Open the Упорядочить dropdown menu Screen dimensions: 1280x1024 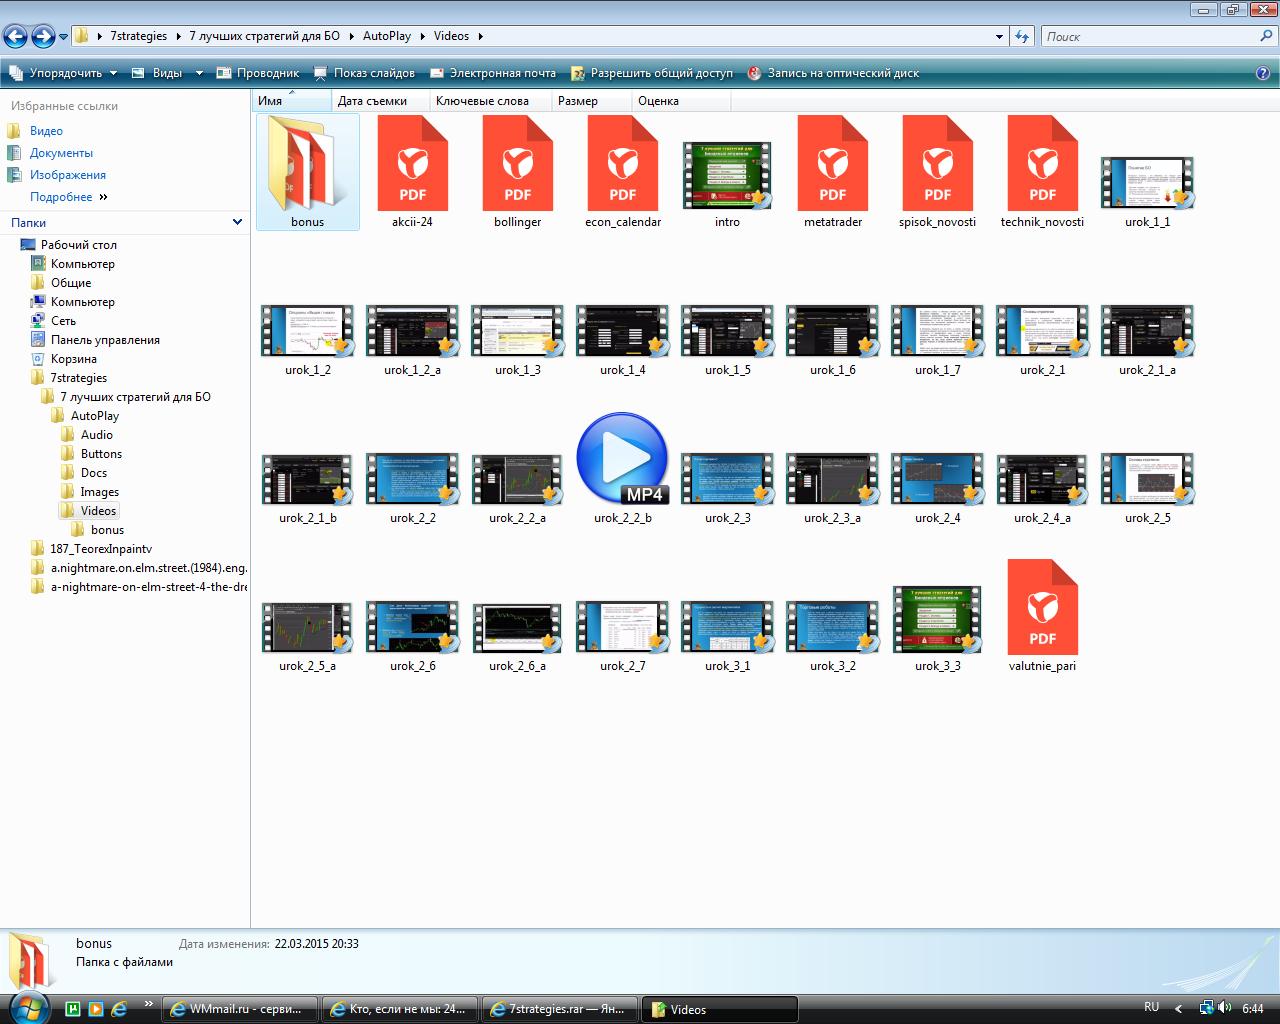pyautogui.click(x=64, y=73)
